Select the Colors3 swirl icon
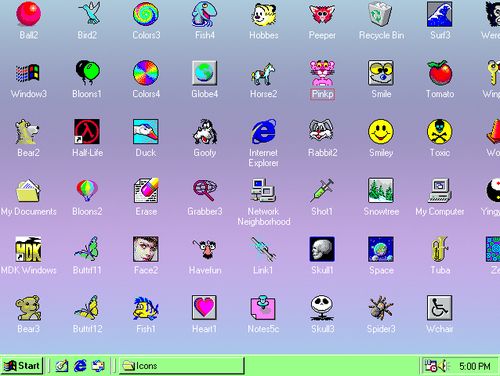 (x=146, y=14)
